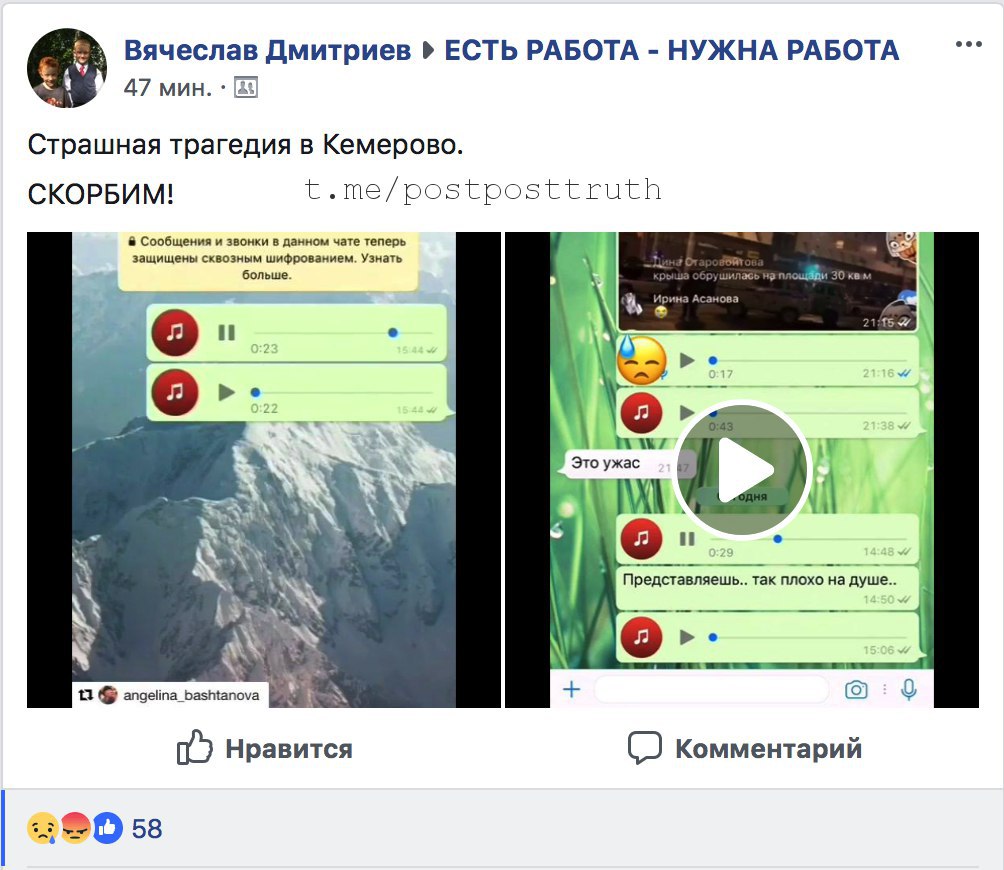Open the left mountain video thumbnail
Image resolution: width=1004 pixels, height=870 pixels.
pyautogui.click(x=264, y=469)
